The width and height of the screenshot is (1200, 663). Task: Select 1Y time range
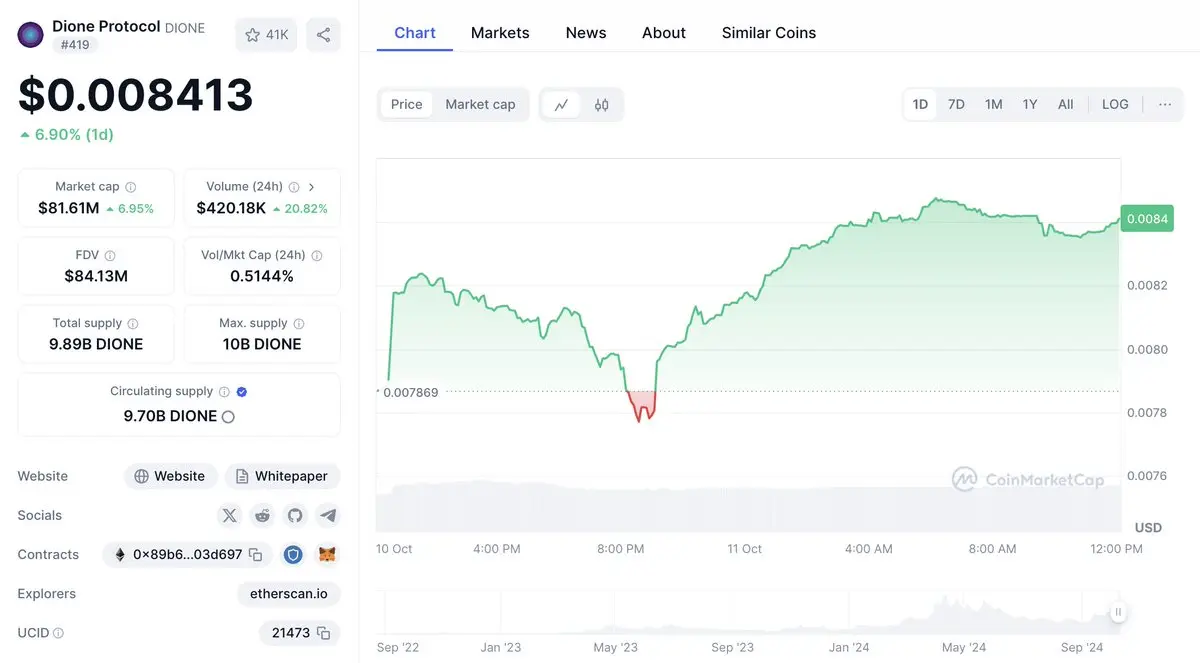point(1030,104)
